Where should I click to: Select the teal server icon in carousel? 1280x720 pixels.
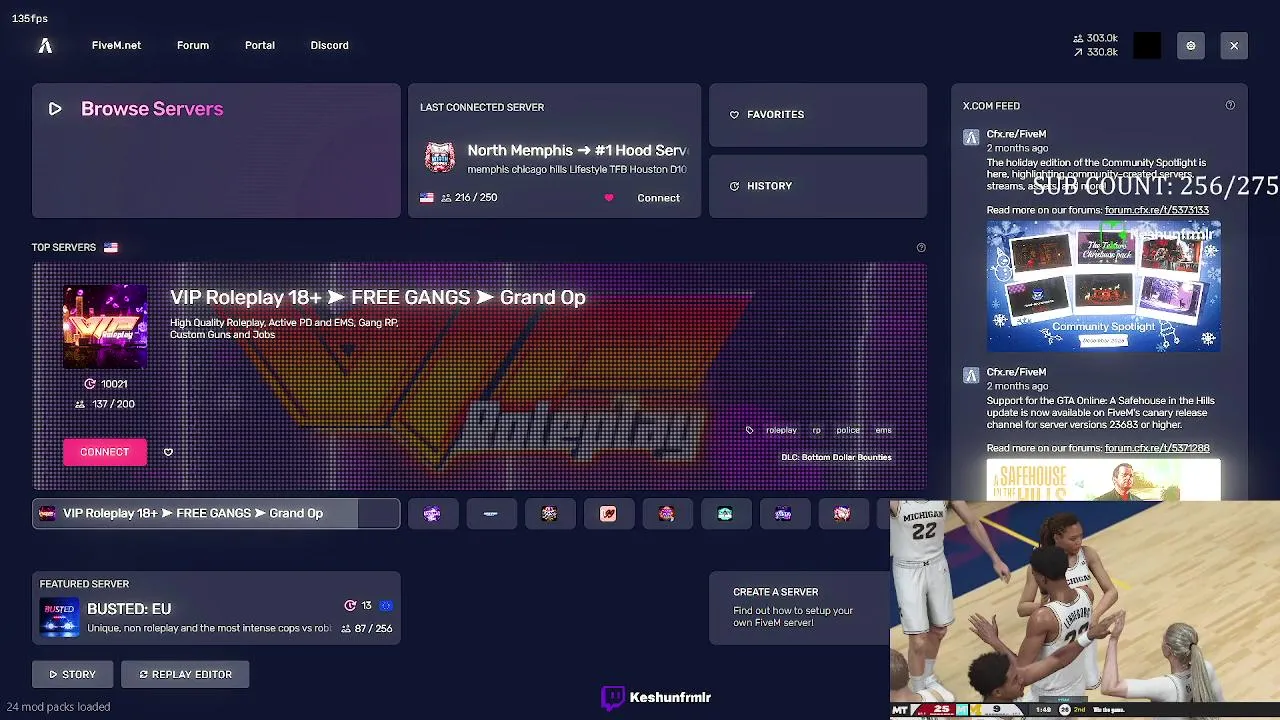[x=725, y=514]
